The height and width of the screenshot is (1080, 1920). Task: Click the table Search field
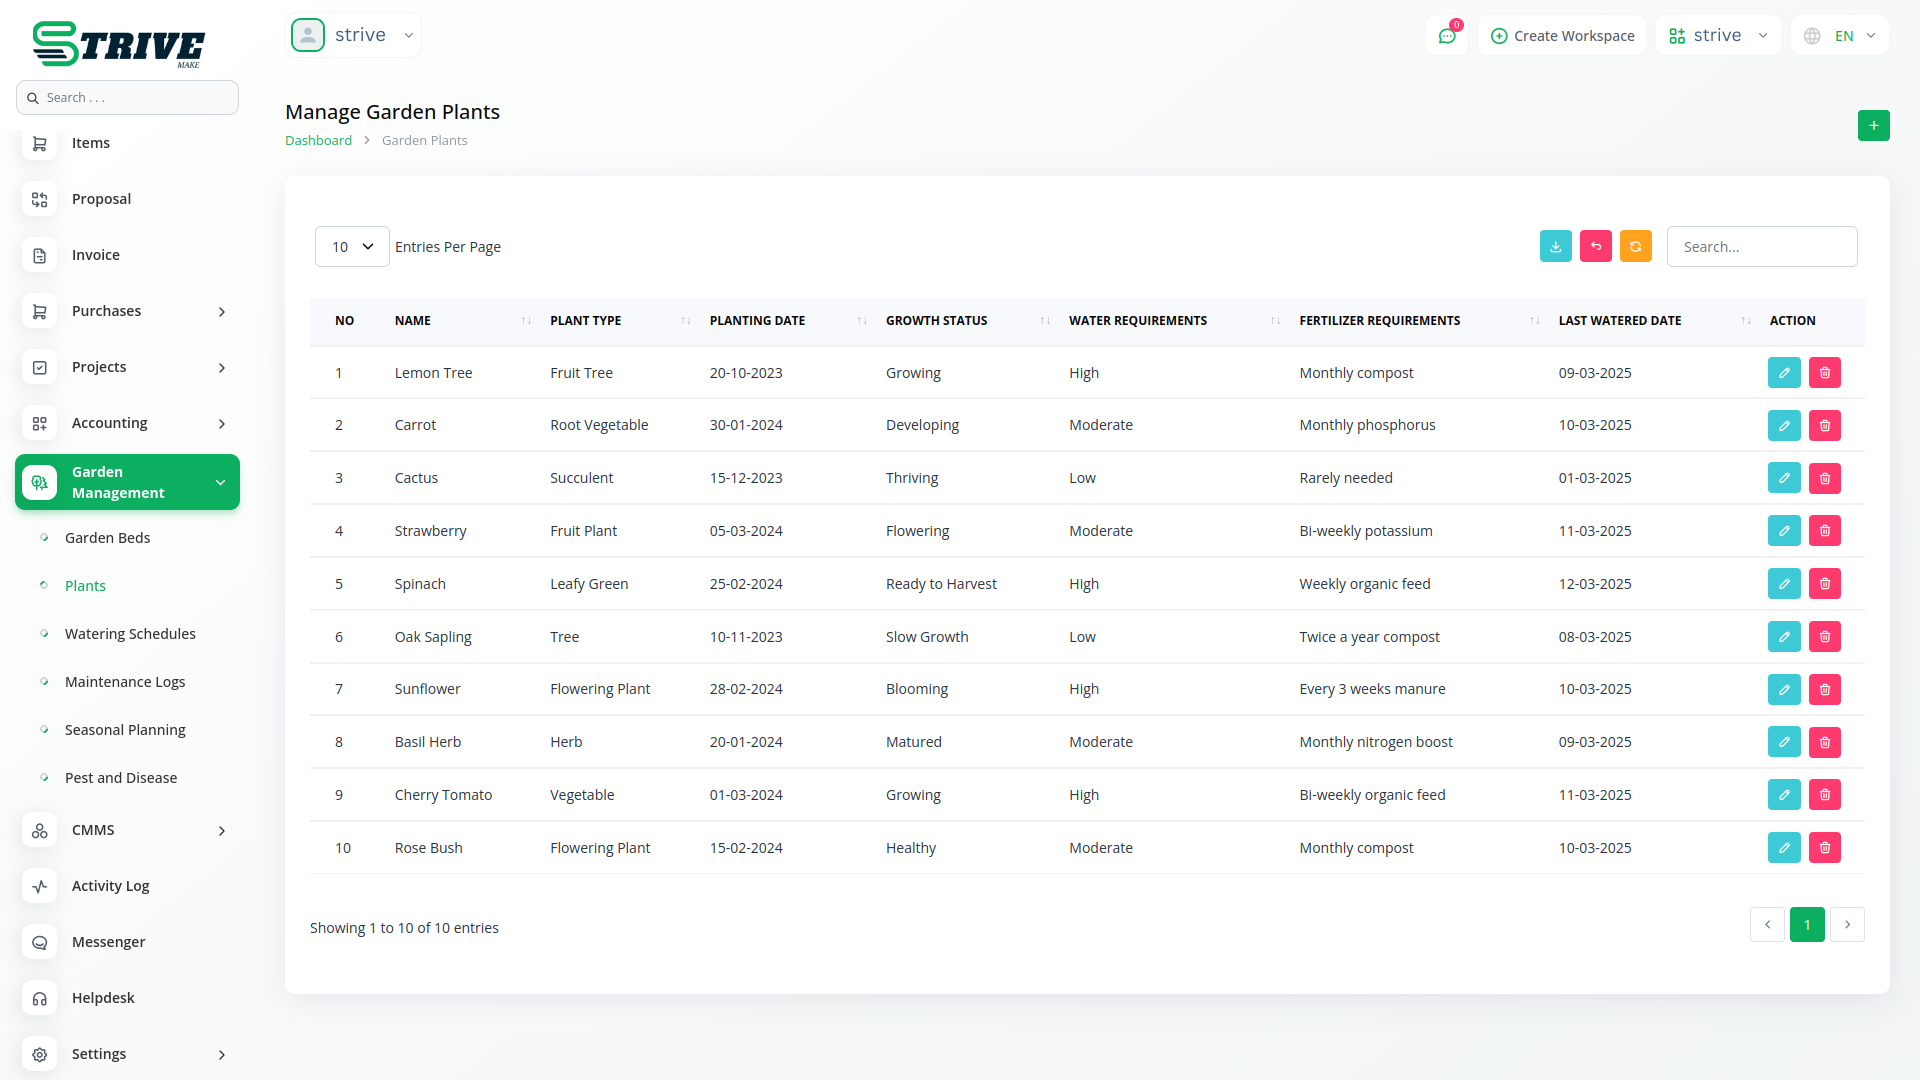point(1761,247)
